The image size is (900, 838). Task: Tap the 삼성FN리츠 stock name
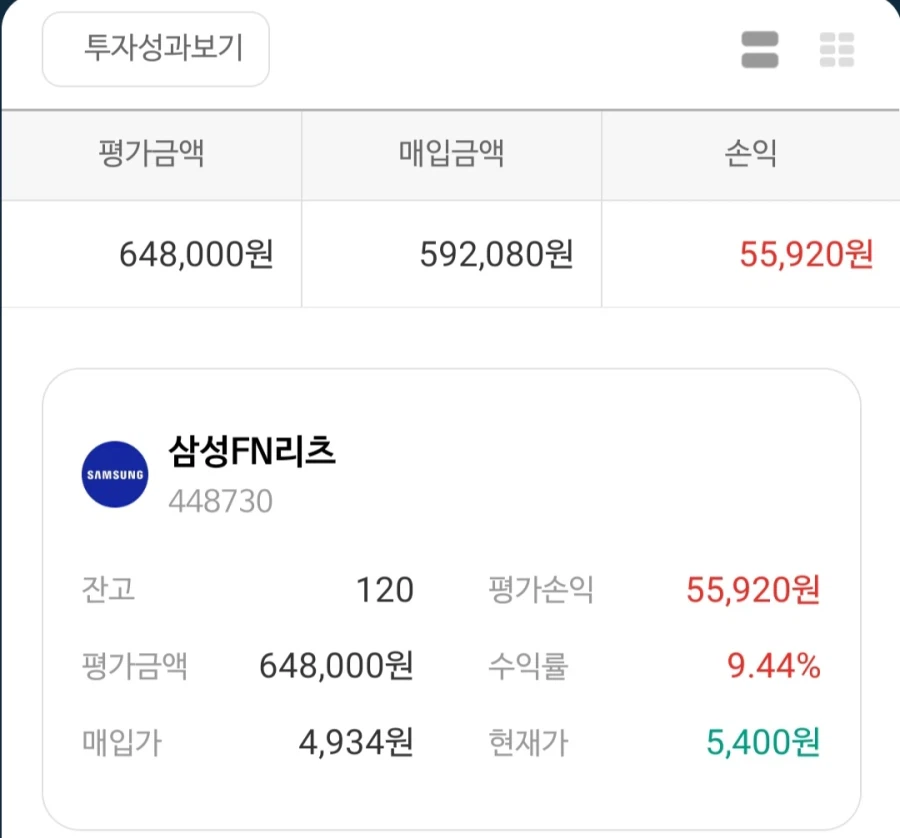point(252,452)
